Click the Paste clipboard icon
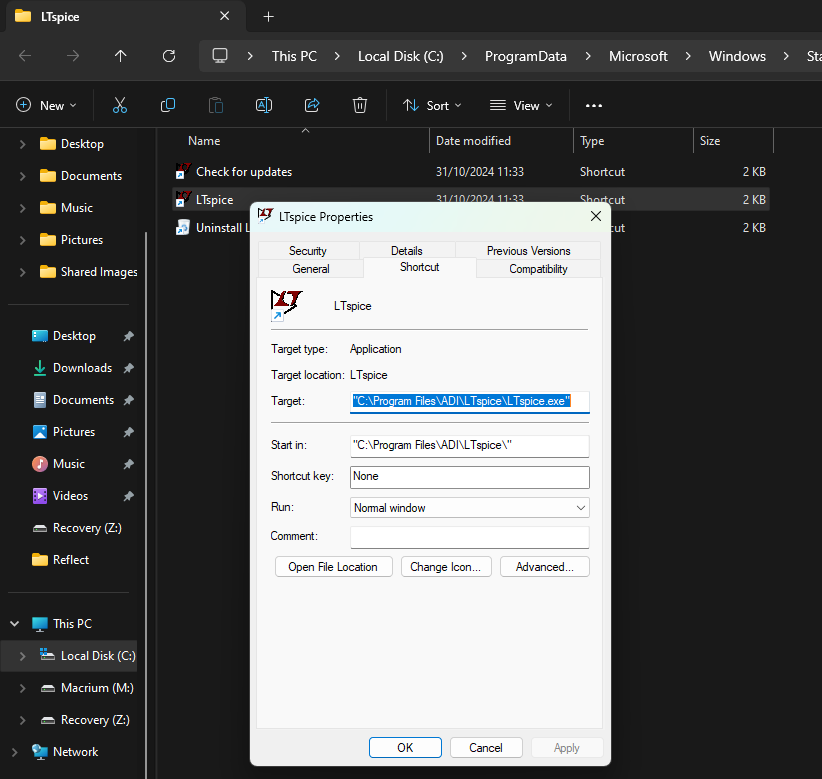 click(216, 105)
